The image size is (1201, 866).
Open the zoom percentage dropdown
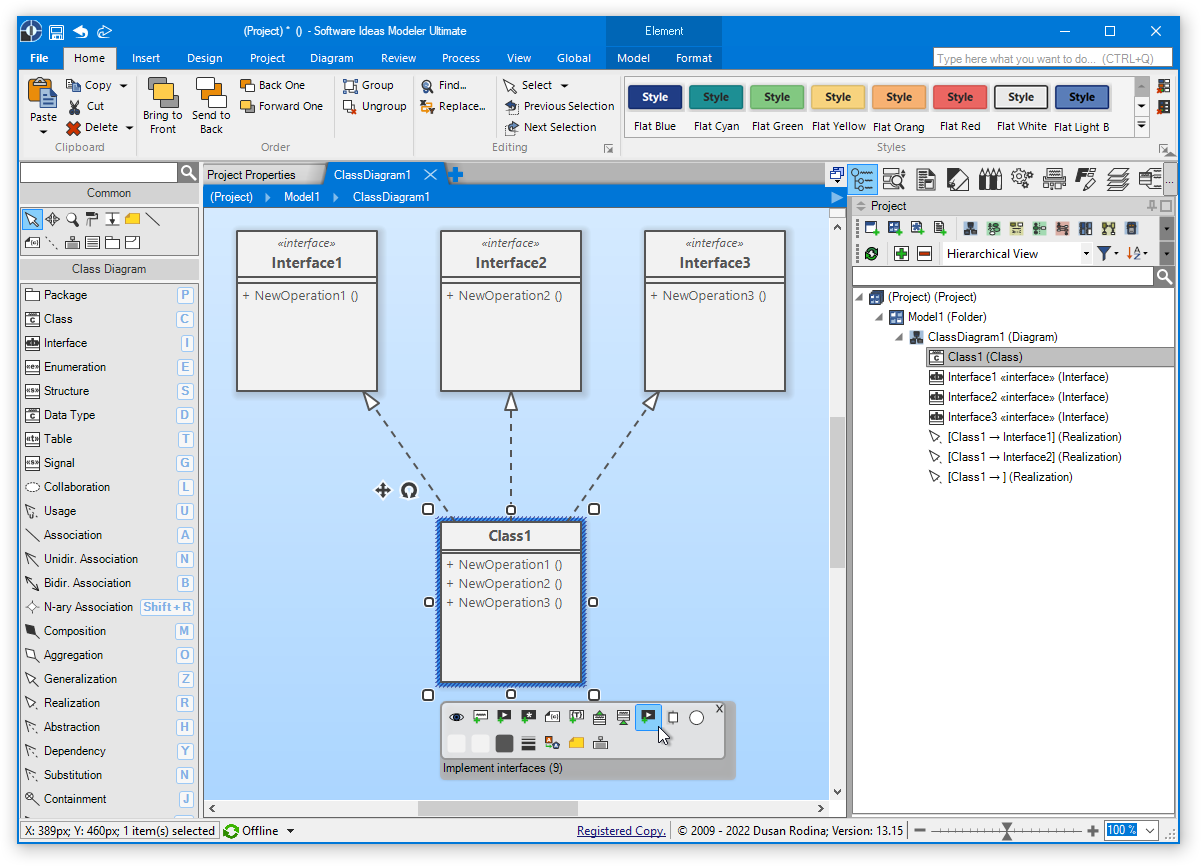[x=1150, y=831]
